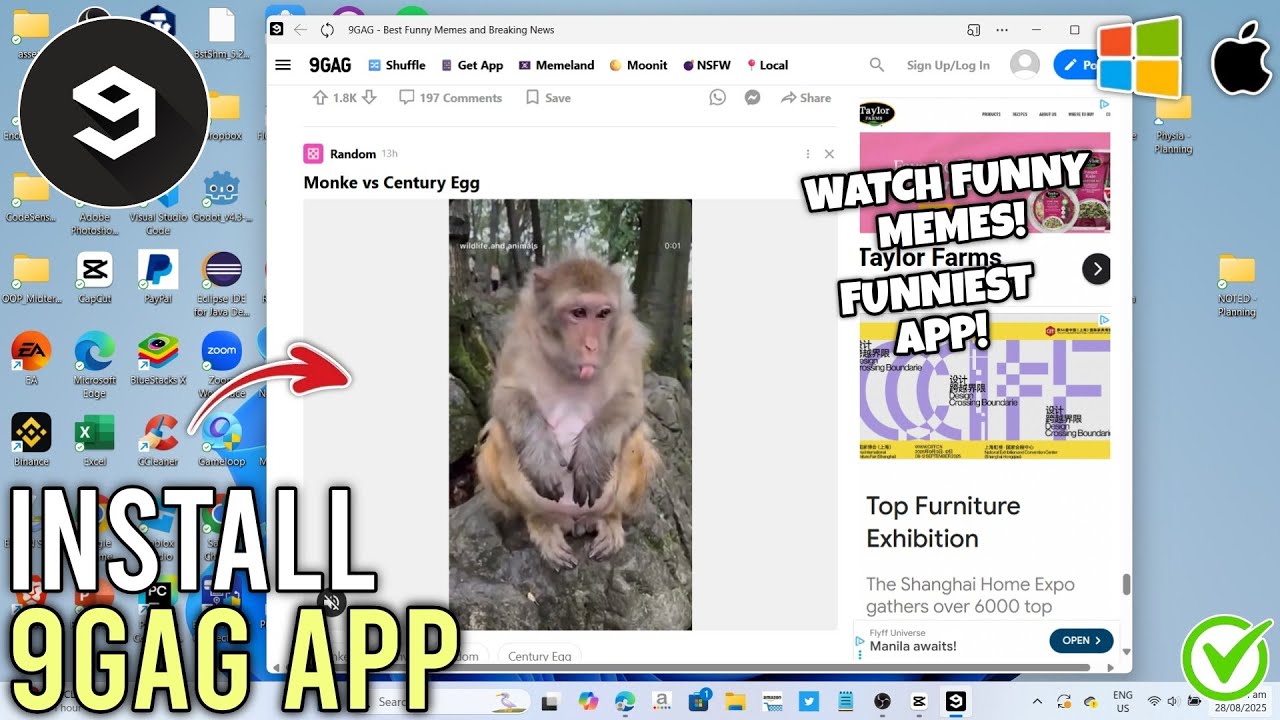Select Microsoft Edge desktop shortcut
Viewport: 1280px width, 720px height.
pos(95,365)
